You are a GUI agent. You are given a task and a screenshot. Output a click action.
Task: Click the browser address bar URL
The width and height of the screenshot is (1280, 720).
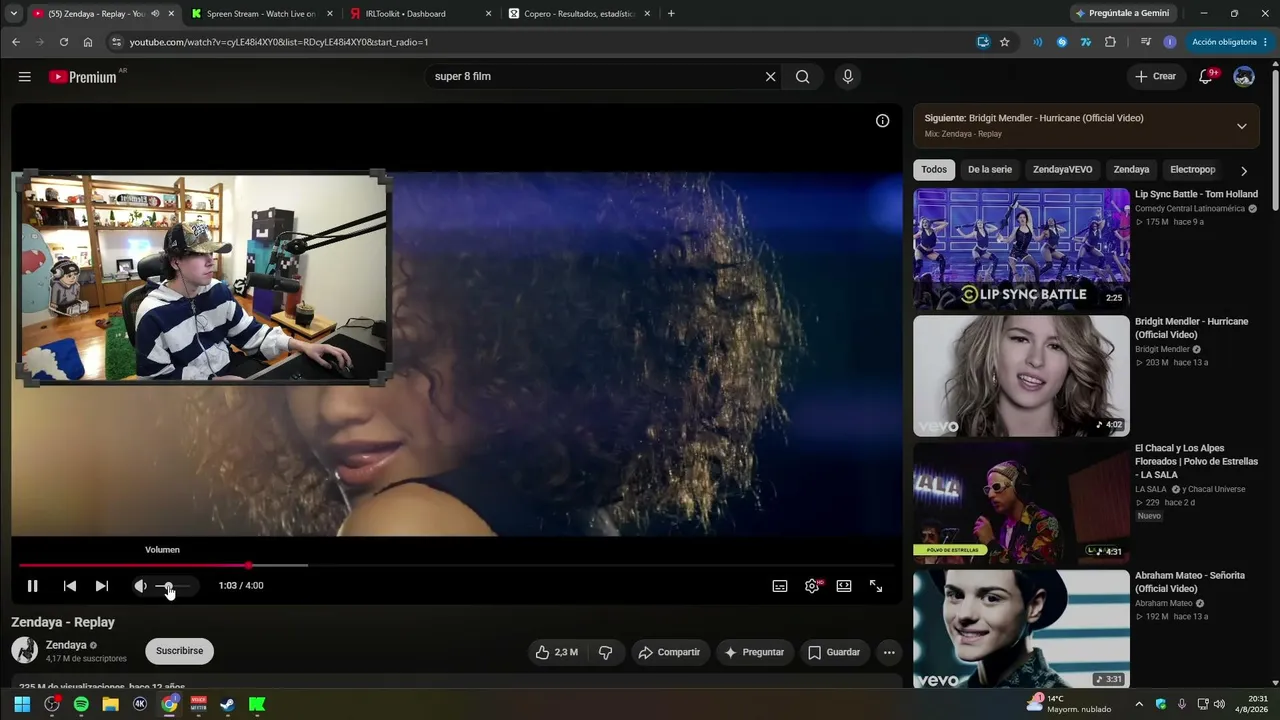(x=279, y=42)
